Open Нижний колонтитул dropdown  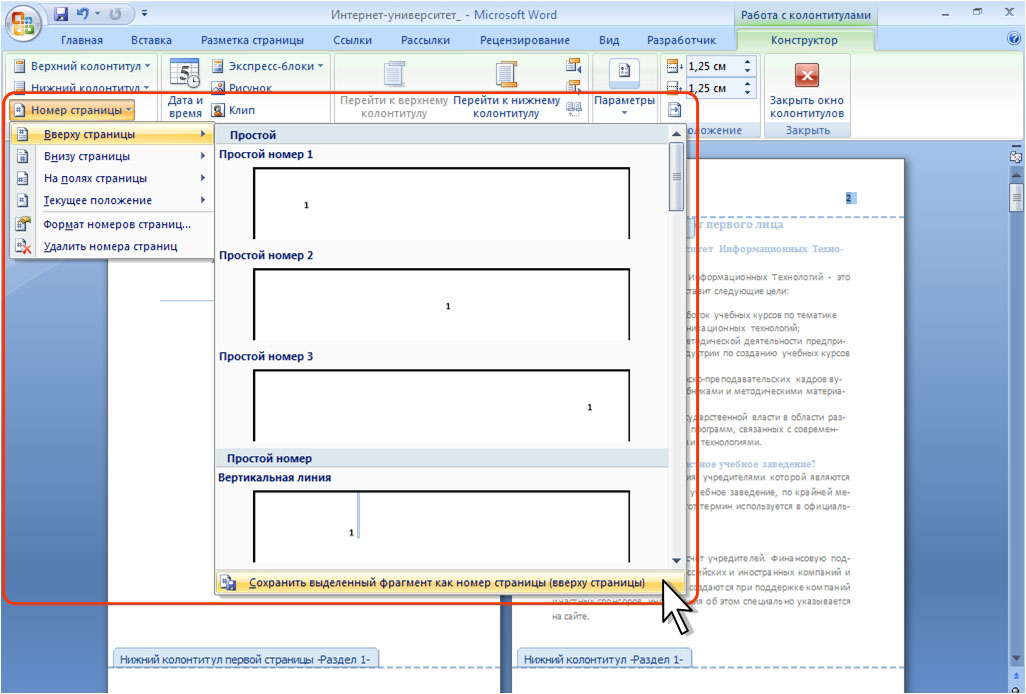point(82,88)
